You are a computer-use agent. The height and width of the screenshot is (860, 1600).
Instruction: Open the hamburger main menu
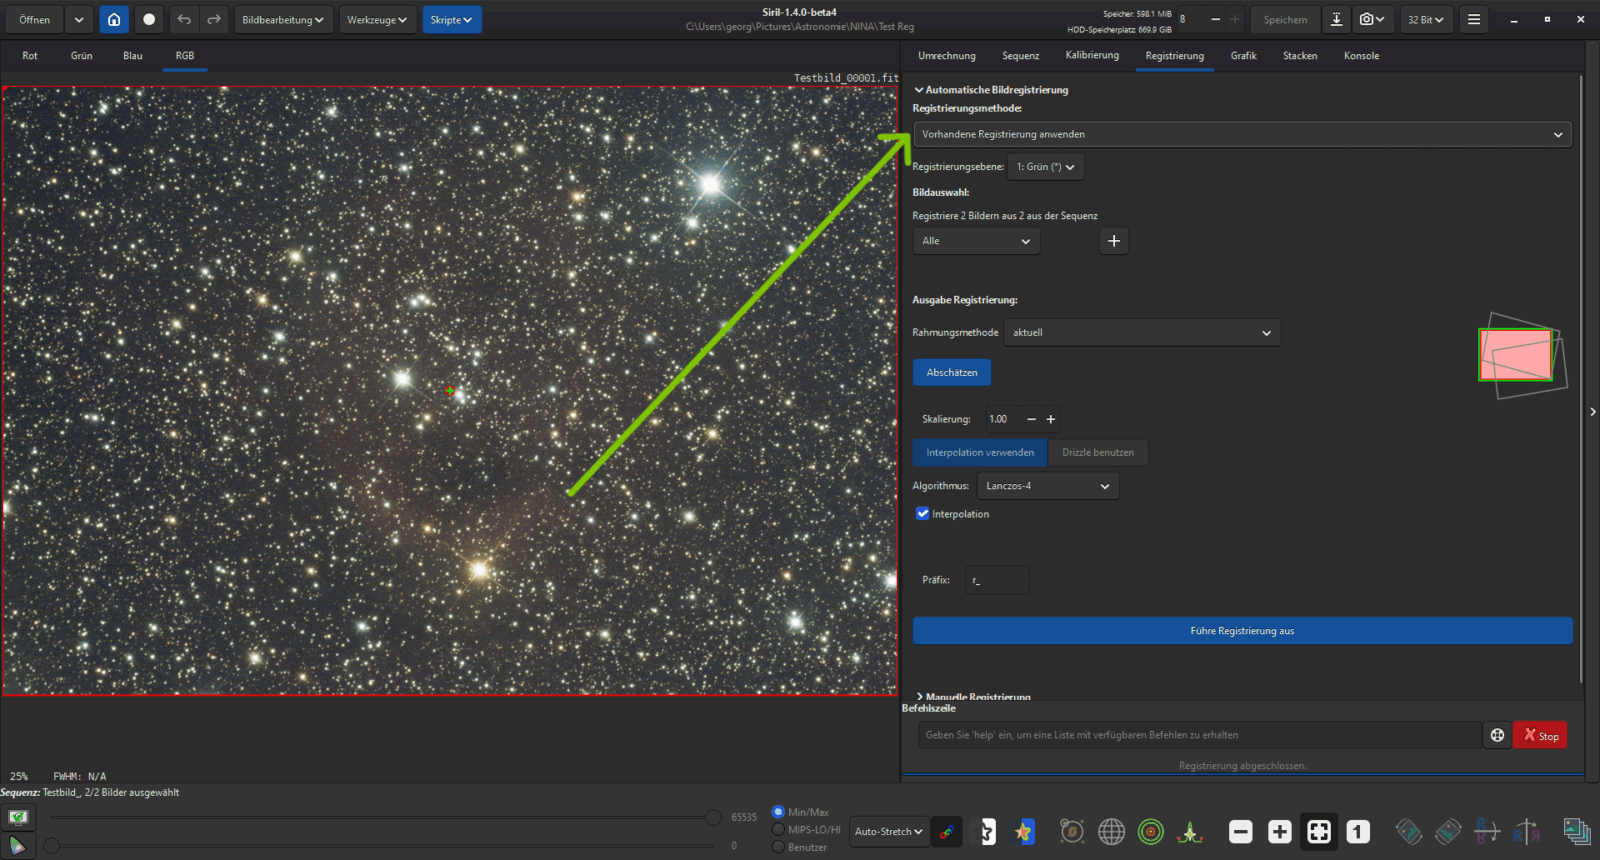point(1473,20)
